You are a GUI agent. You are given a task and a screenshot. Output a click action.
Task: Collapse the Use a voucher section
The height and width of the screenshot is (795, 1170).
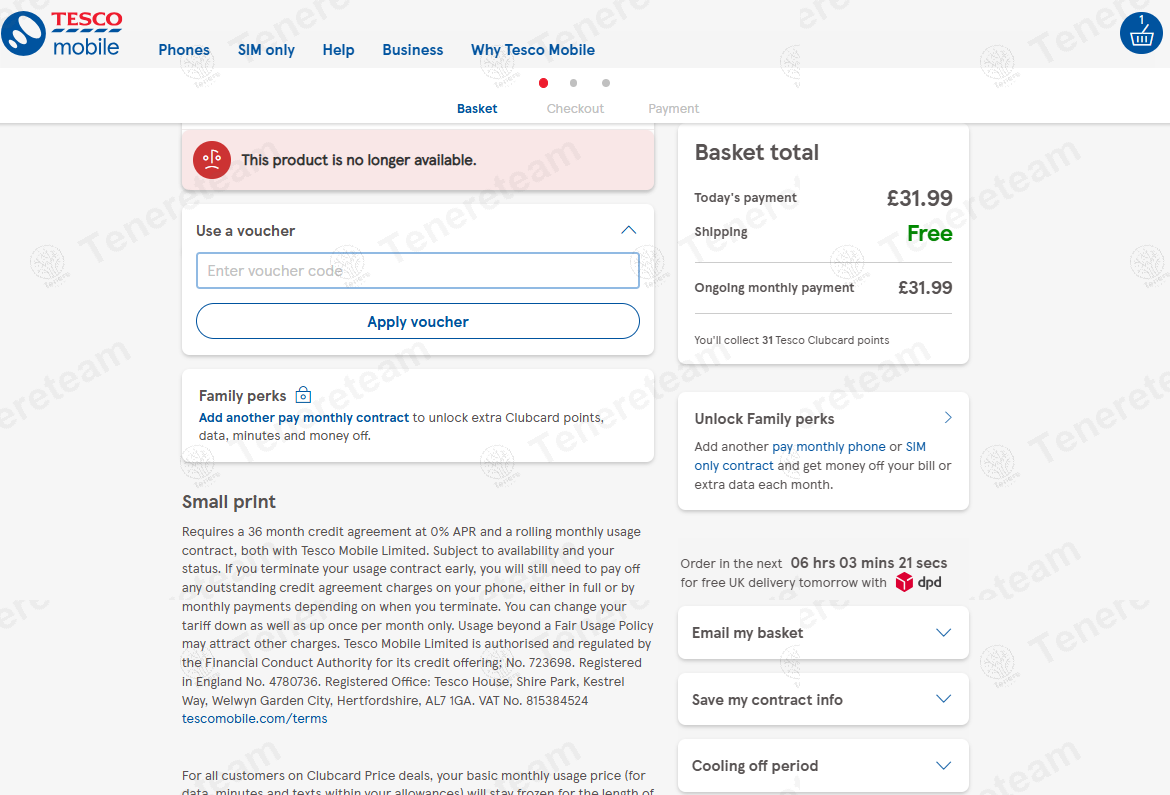tap(628, 230)
